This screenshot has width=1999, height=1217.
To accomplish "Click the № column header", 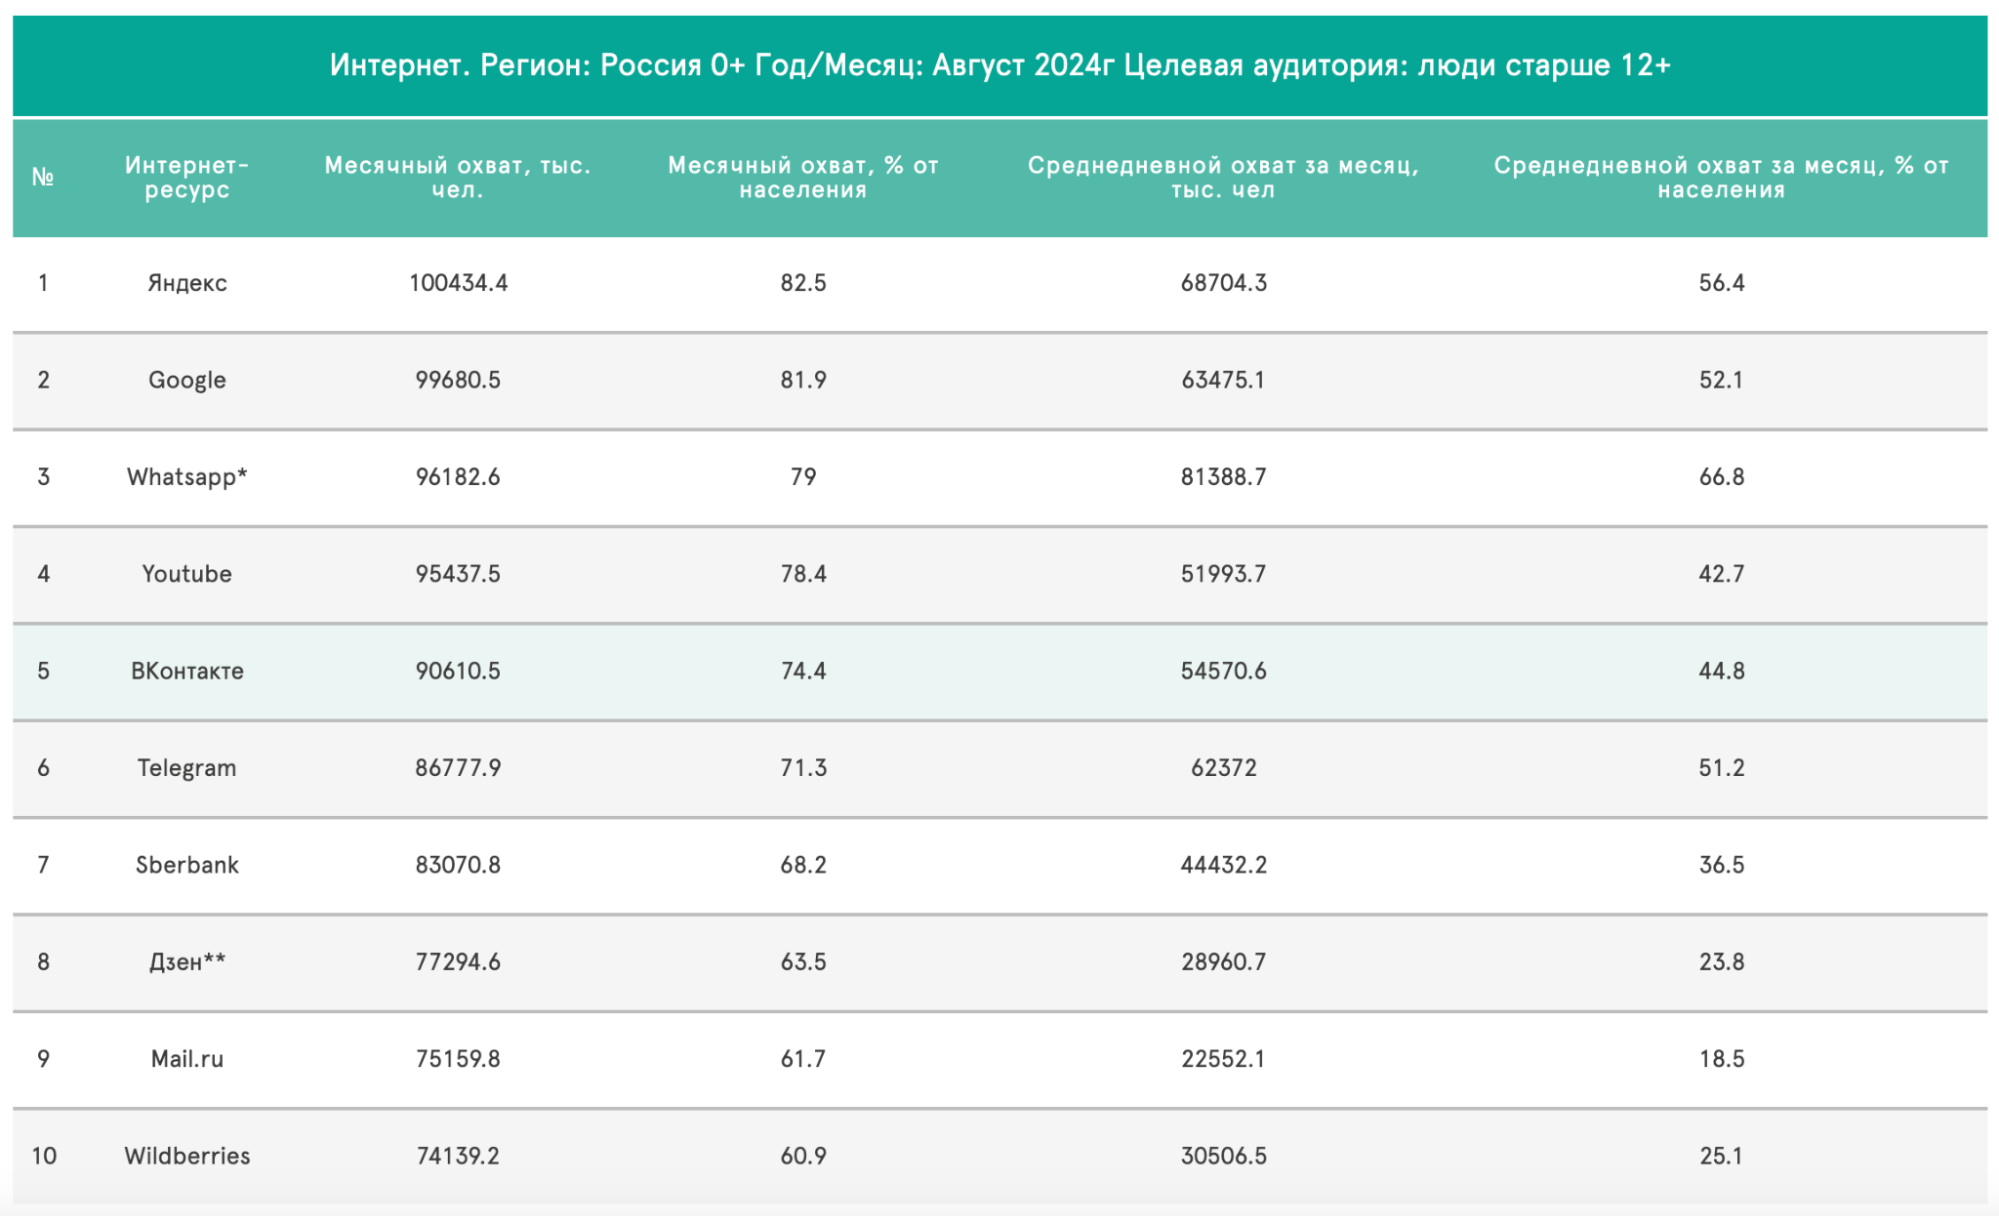I will click(x=43, y=177).
